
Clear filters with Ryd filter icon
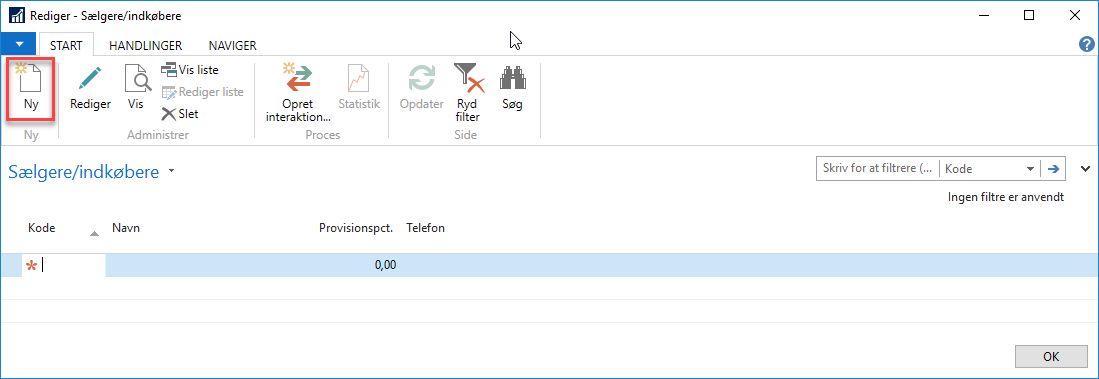click(469, 78)
